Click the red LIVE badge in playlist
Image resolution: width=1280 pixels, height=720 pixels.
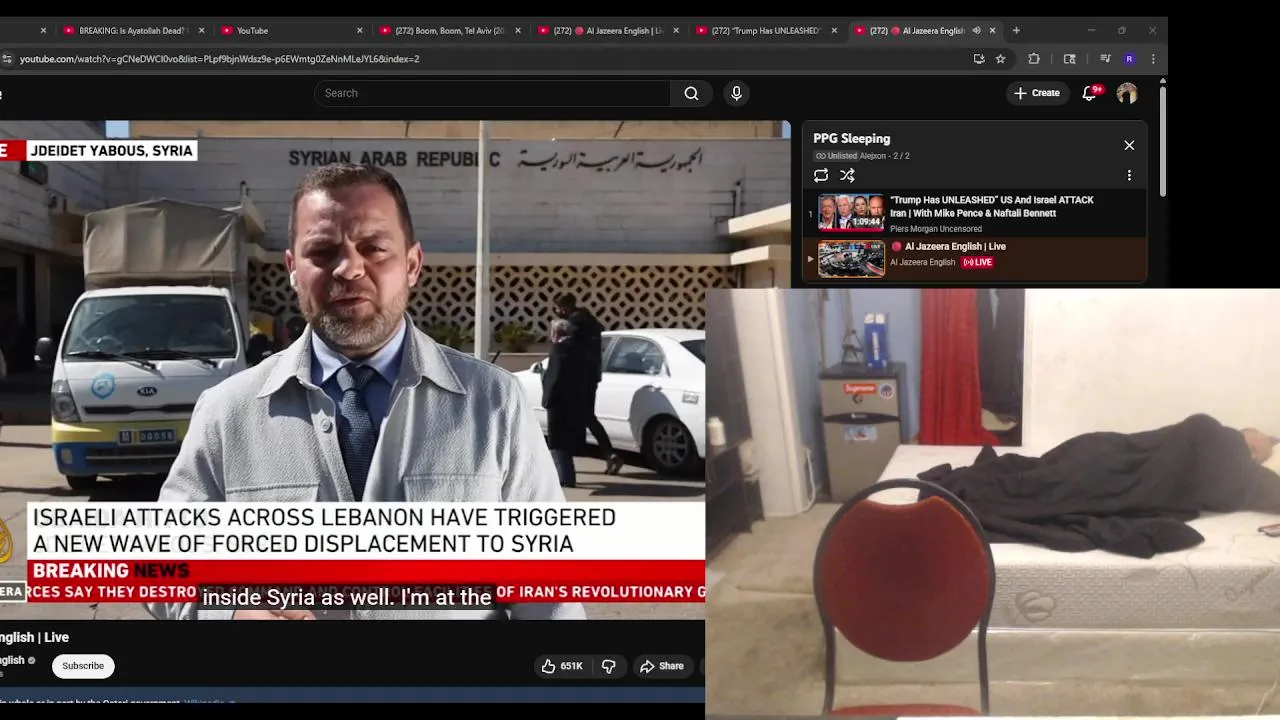point(977,262)
